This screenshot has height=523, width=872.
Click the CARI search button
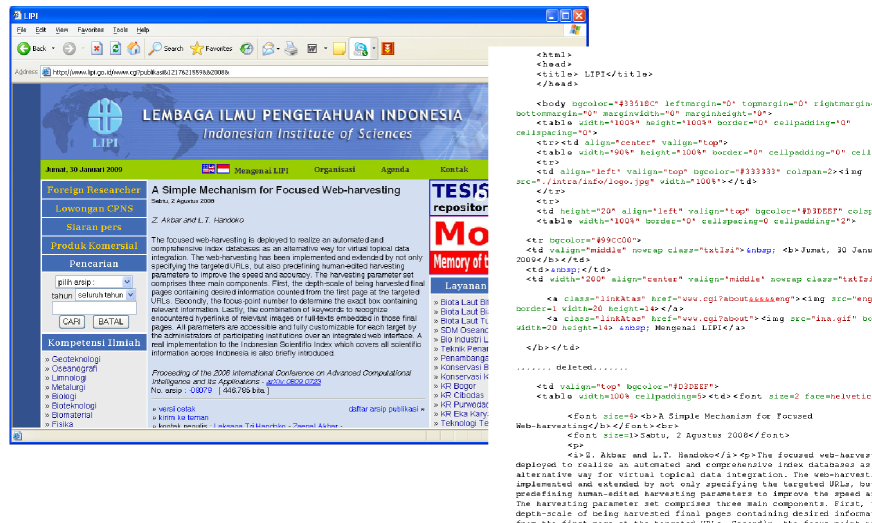(x=72, y=322)
